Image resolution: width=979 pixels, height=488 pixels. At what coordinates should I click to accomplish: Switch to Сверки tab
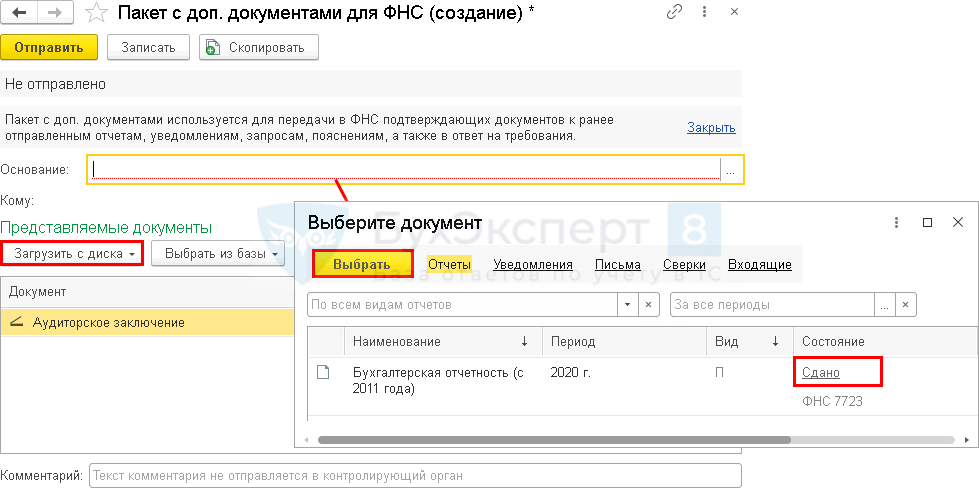[x=685, y=265]
